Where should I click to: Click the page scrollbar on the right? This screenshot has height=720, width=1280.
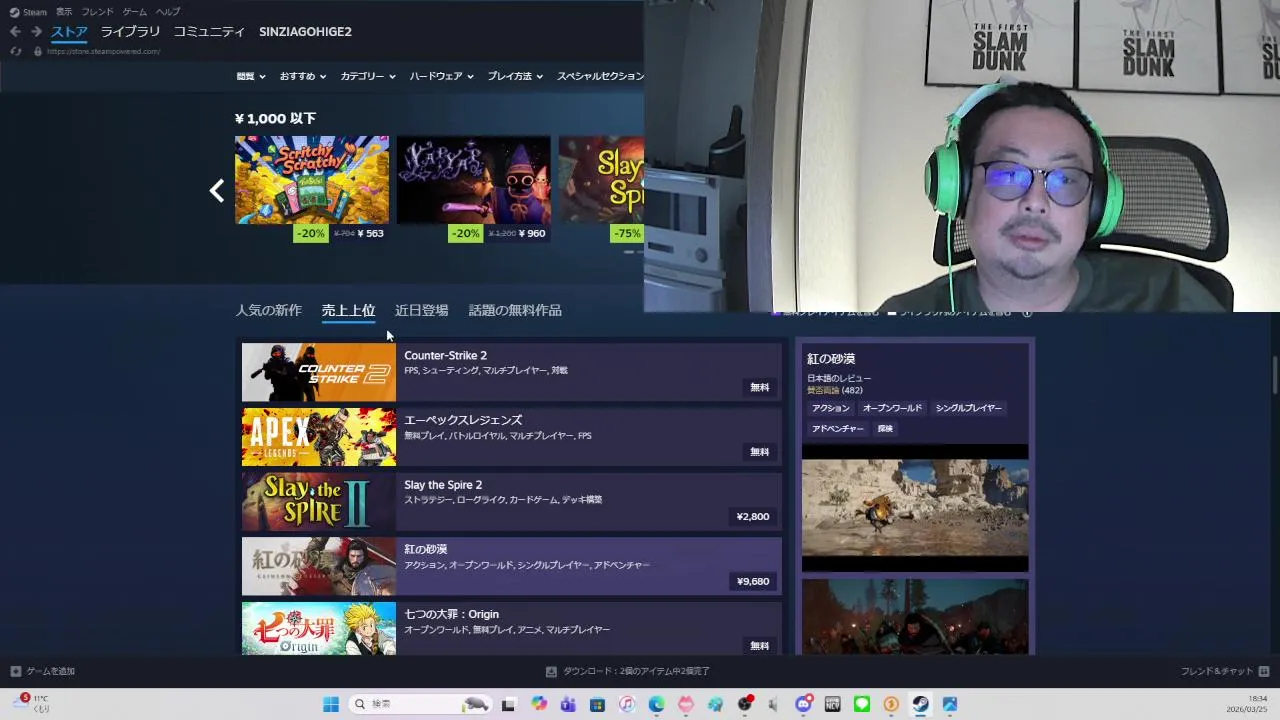point(1275,376)
